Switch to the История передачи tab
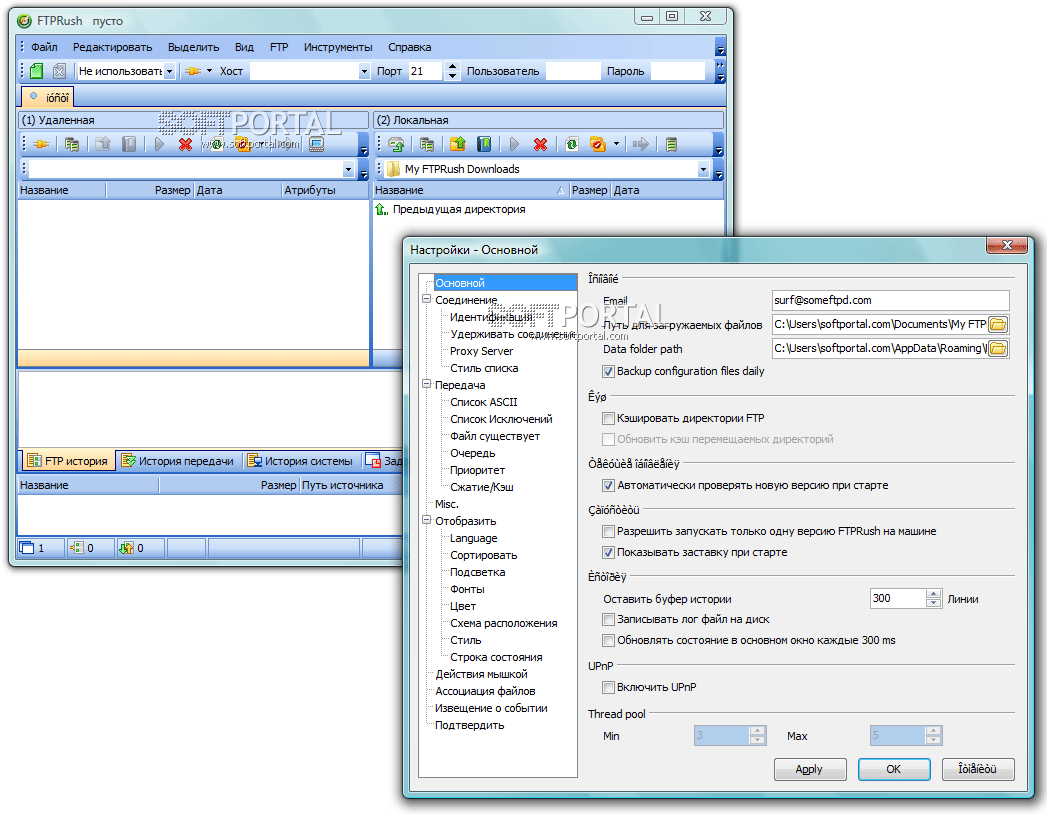Screen dimensions: 1047x814 178,461
